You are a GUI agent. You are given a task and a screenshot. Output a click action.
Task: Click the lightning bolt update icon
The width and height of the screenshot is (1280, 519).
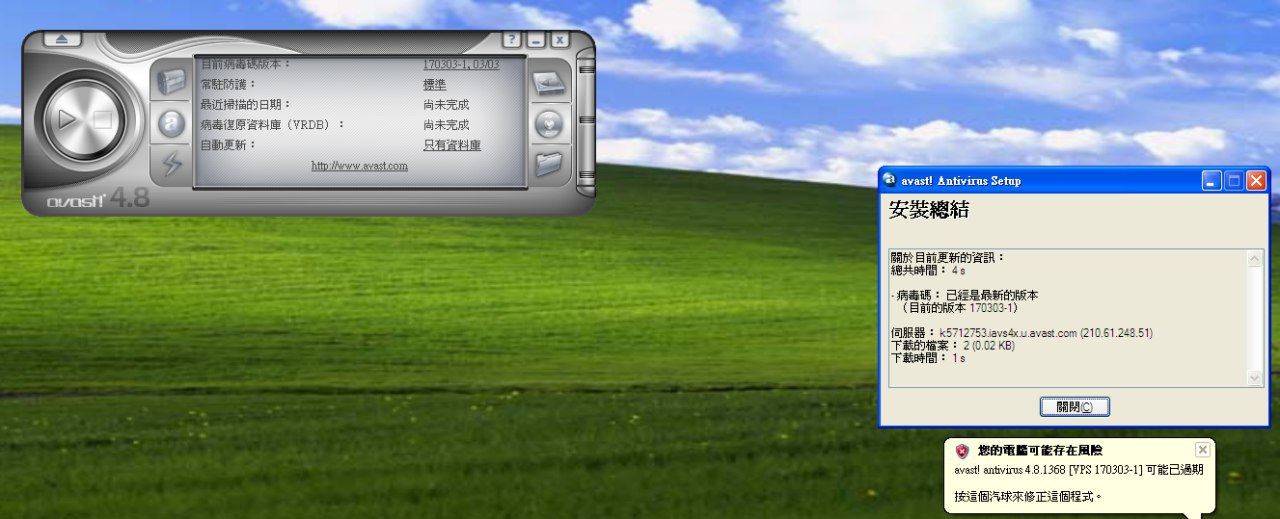(171, 163)
